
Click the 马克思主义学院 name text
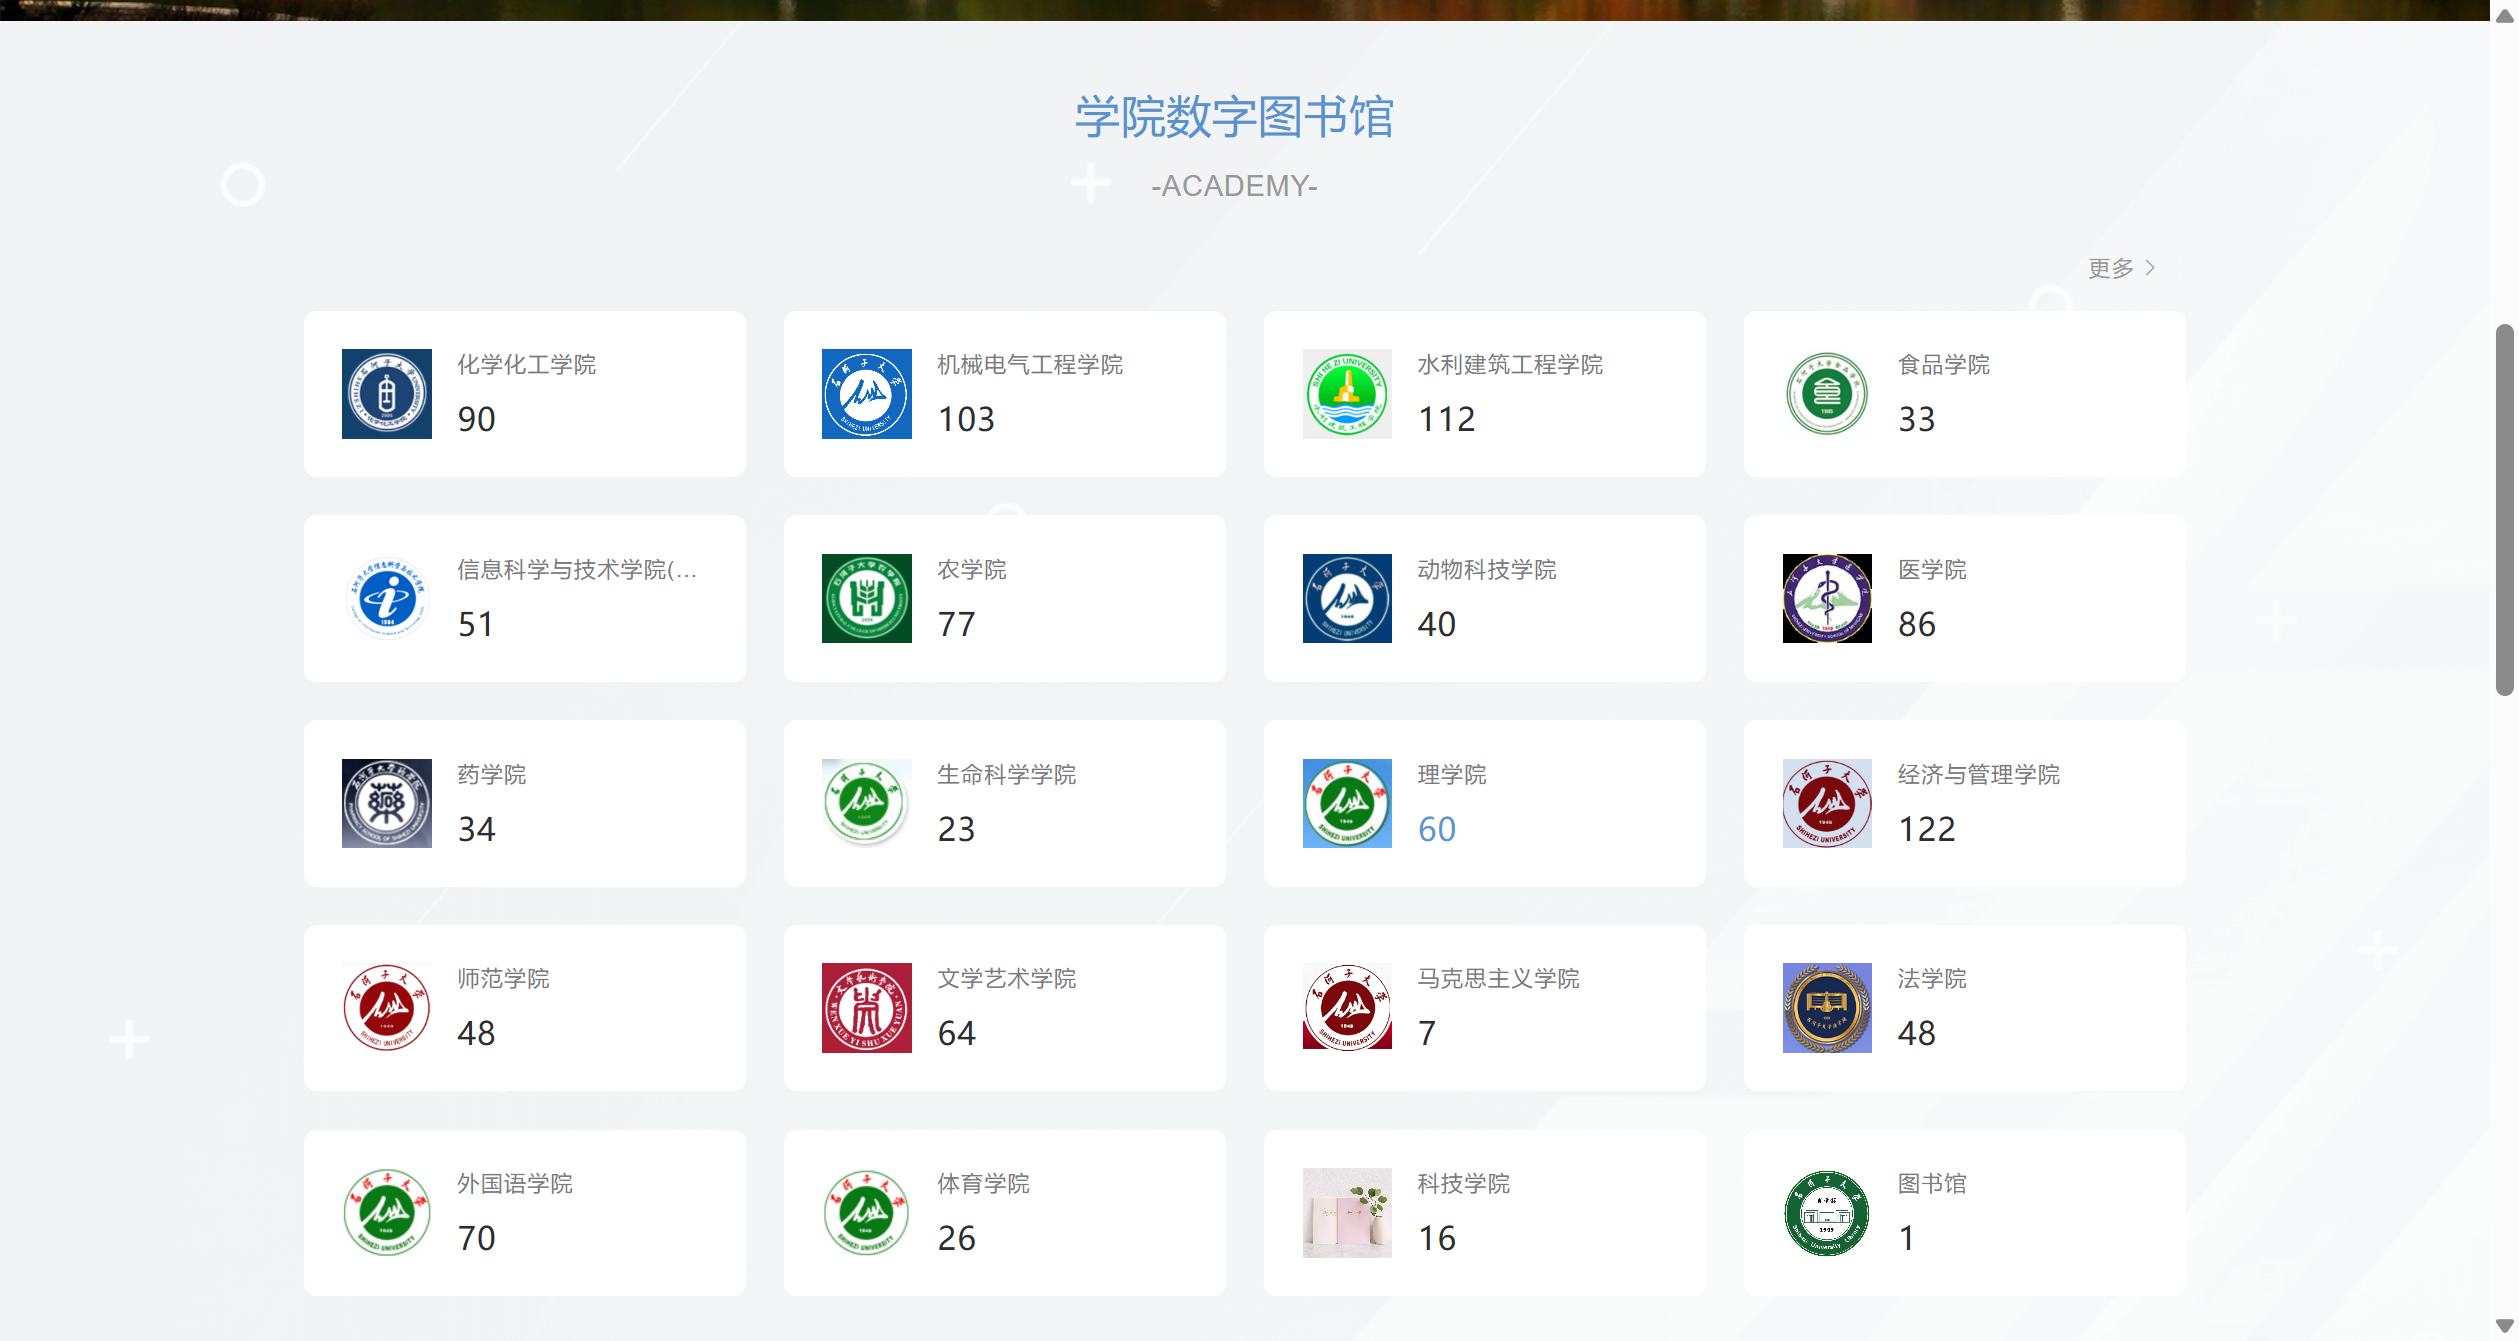click(x=1498, y=979)
